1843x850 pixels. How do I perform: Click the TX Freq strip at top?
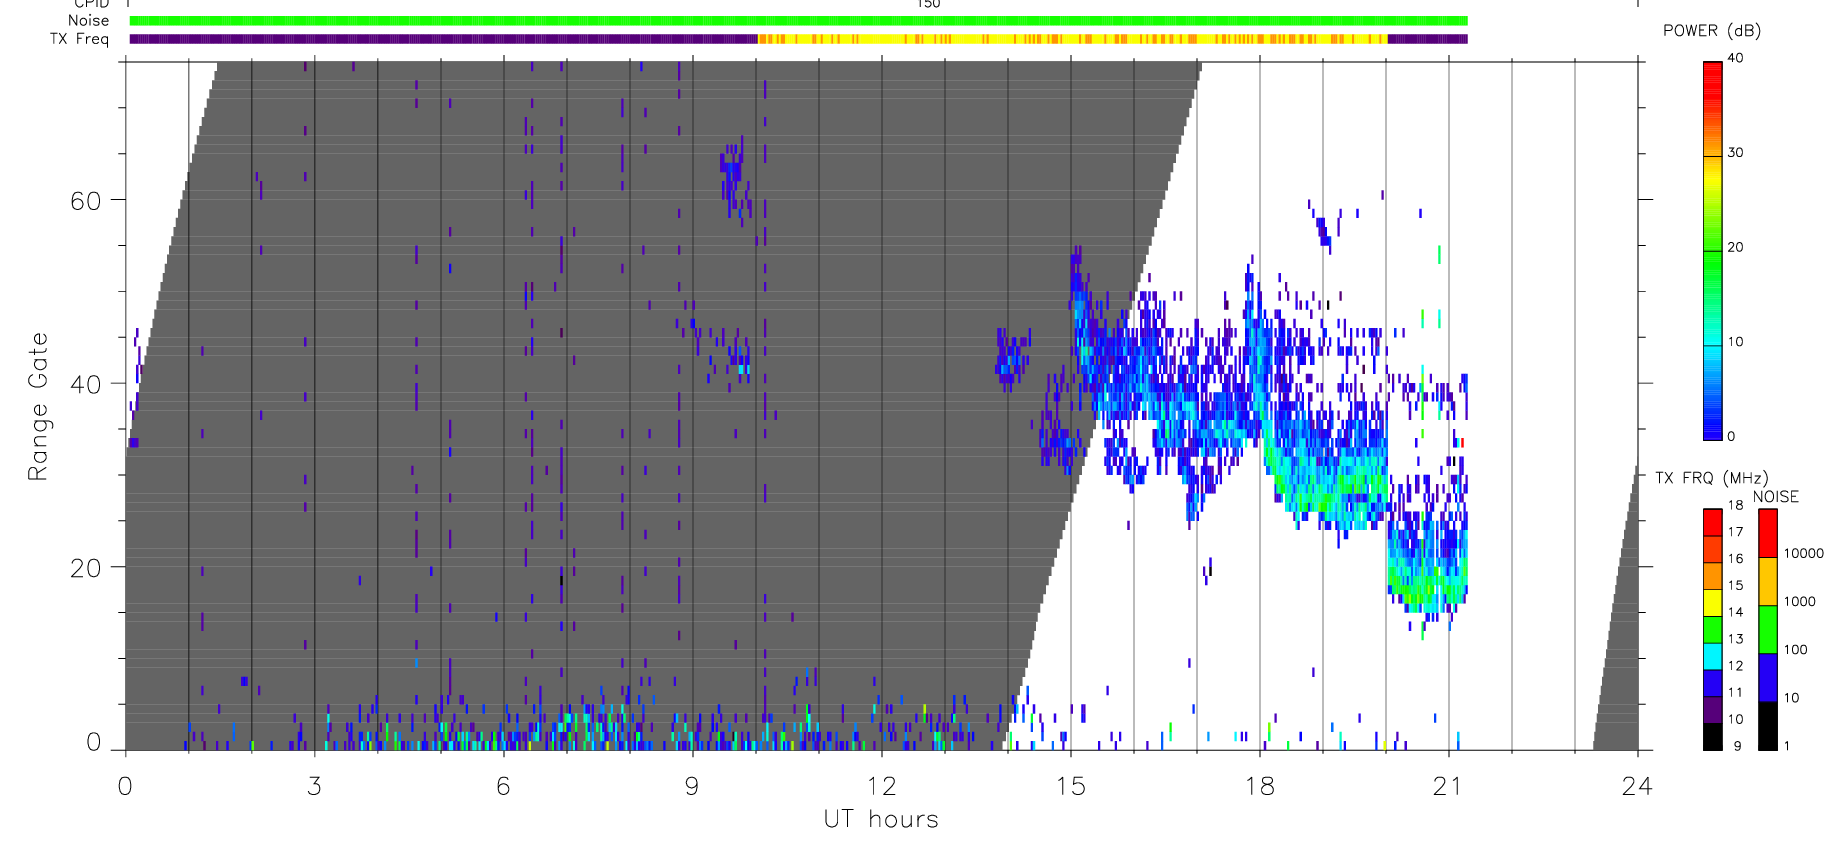tap(798, 39)
